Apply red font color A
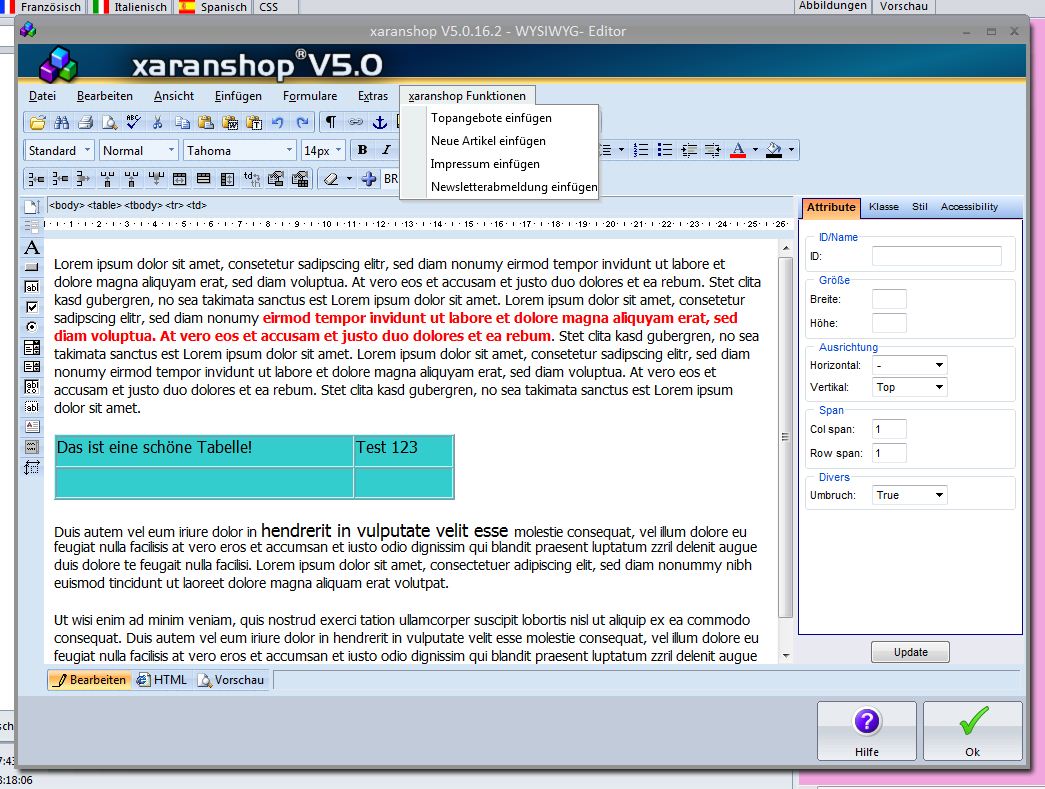Viewport: 1045px width, 789px height. (x=738, y=151)
